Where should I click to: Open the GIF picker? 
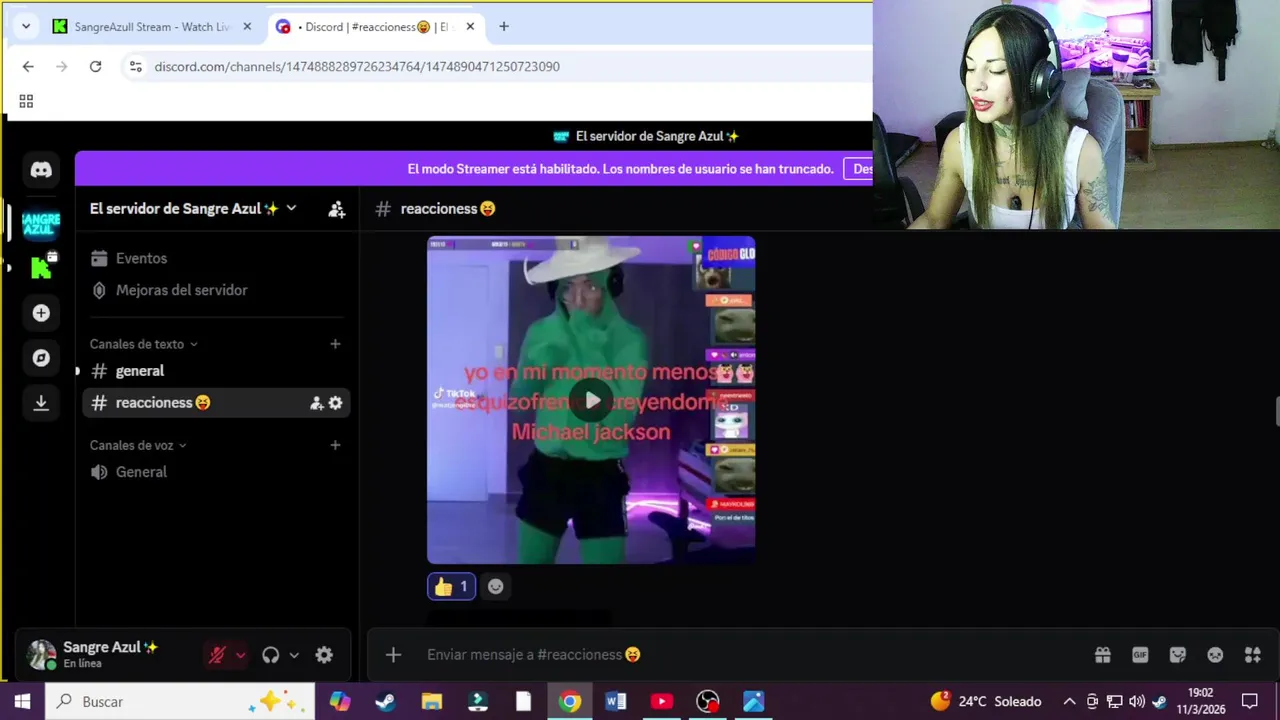click(x=1140, y=655)
